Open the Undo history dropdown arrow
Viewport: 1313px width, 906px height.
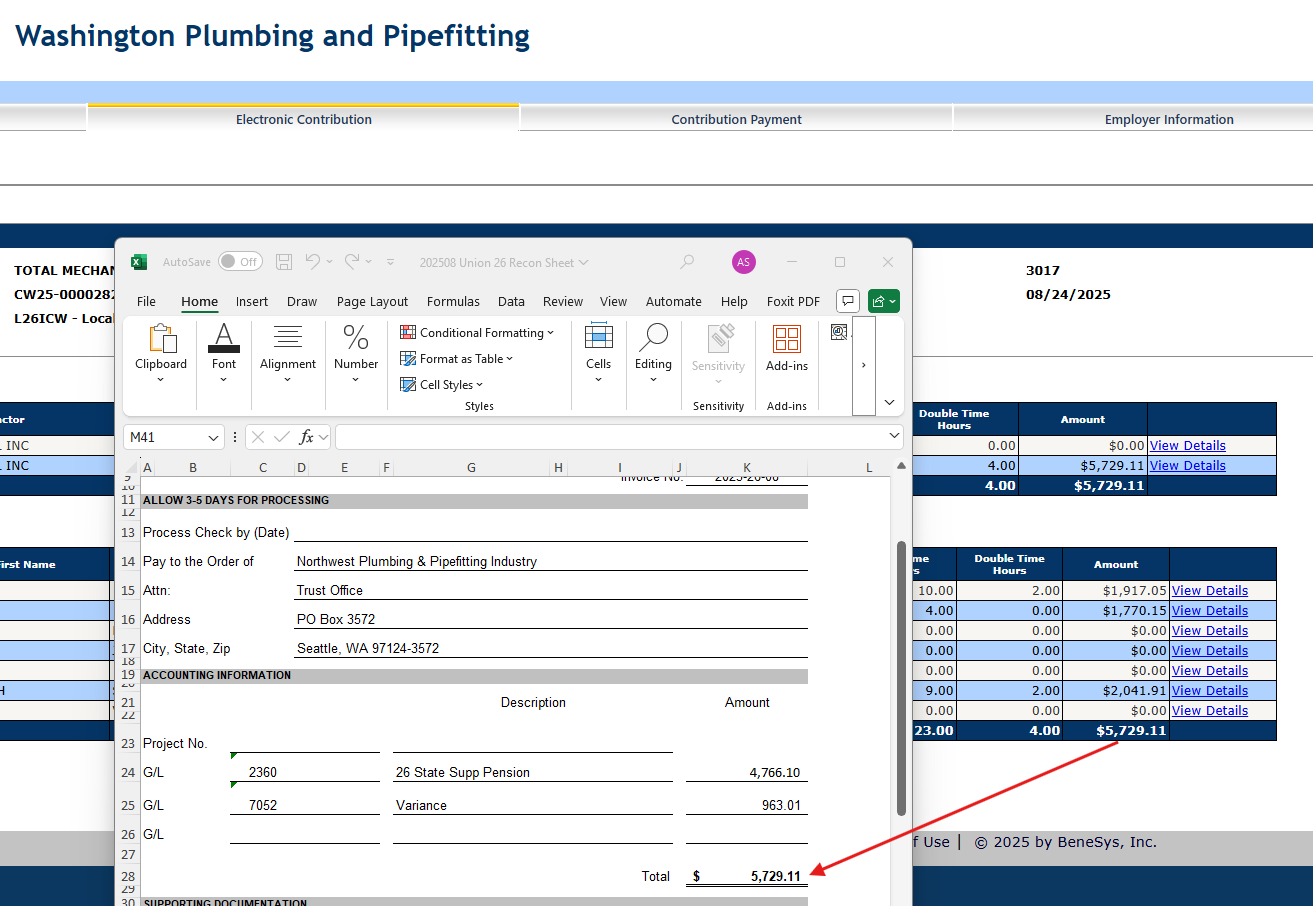(x=329, y=262)
